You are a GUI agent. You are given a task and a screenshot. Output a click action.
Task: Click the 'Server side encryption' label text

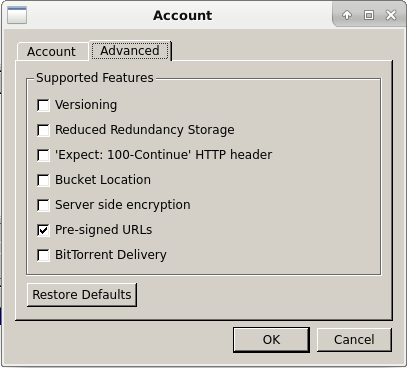123,205
